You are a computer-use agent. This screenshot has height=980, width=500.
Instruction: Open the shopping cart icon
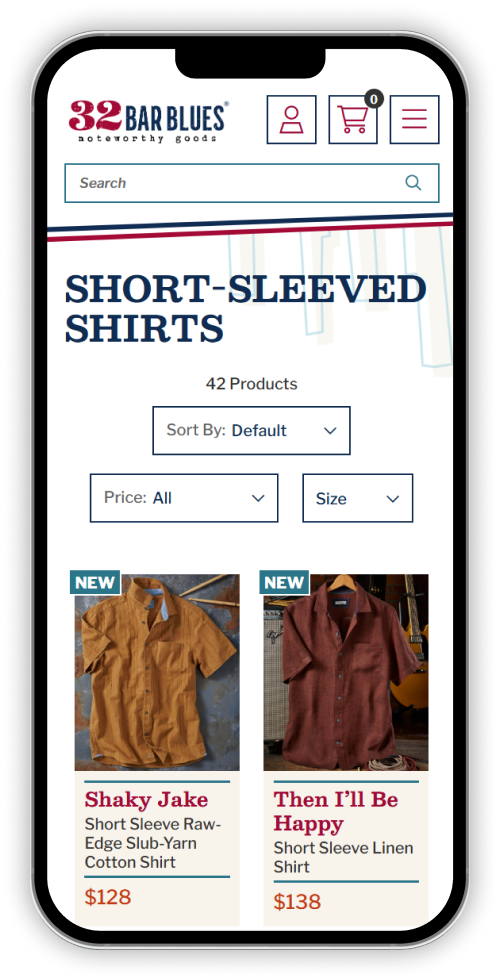pyautogui.click(x=352, y=119)
